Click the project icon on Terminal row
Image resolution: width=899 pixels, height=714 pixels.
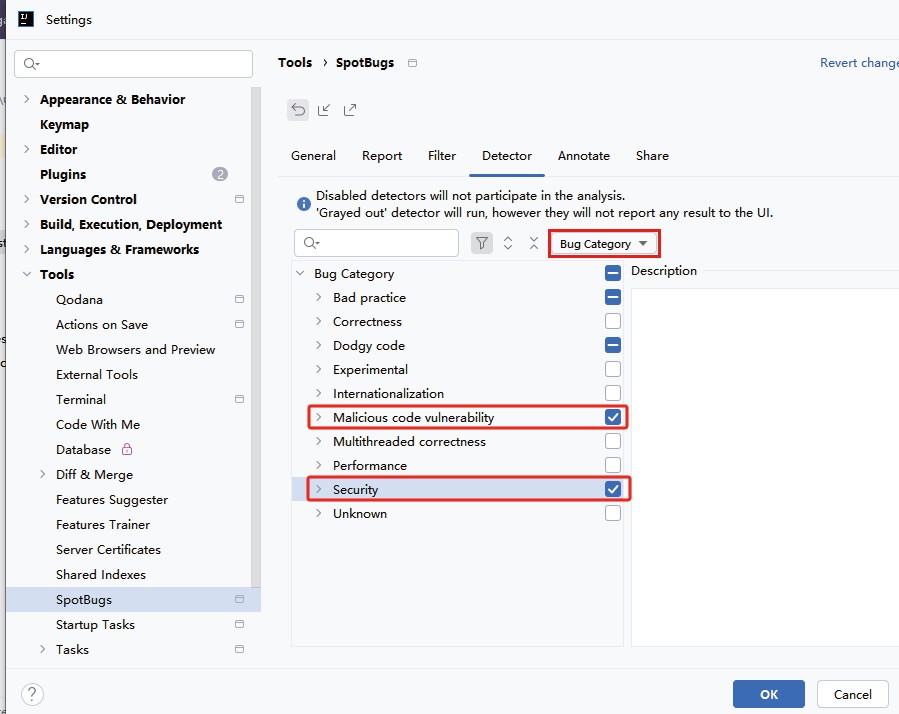[240, 399]
